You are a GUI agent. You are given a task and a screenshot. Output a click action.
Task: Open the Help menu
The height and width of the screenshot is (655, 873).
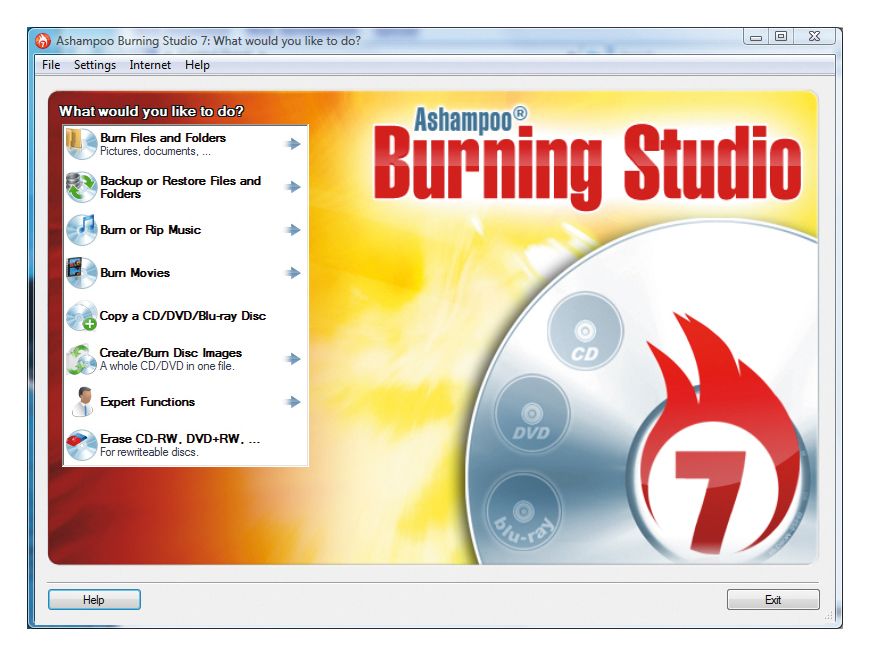pos(197,65)
